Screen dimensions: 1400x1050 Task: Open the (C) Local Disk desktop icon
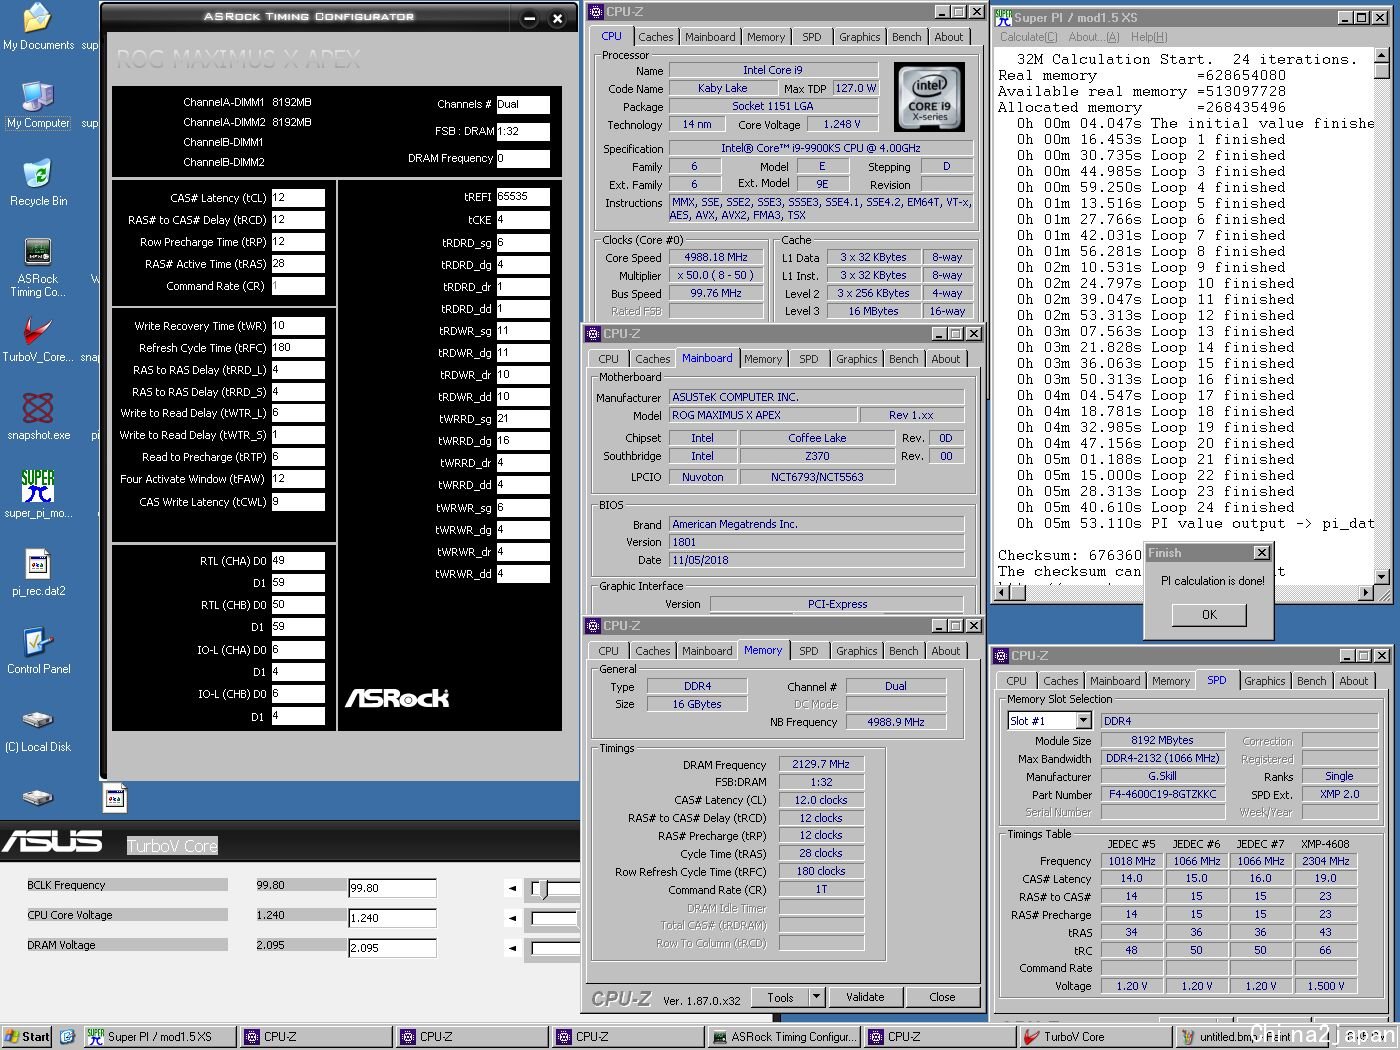tap(38, 729)
